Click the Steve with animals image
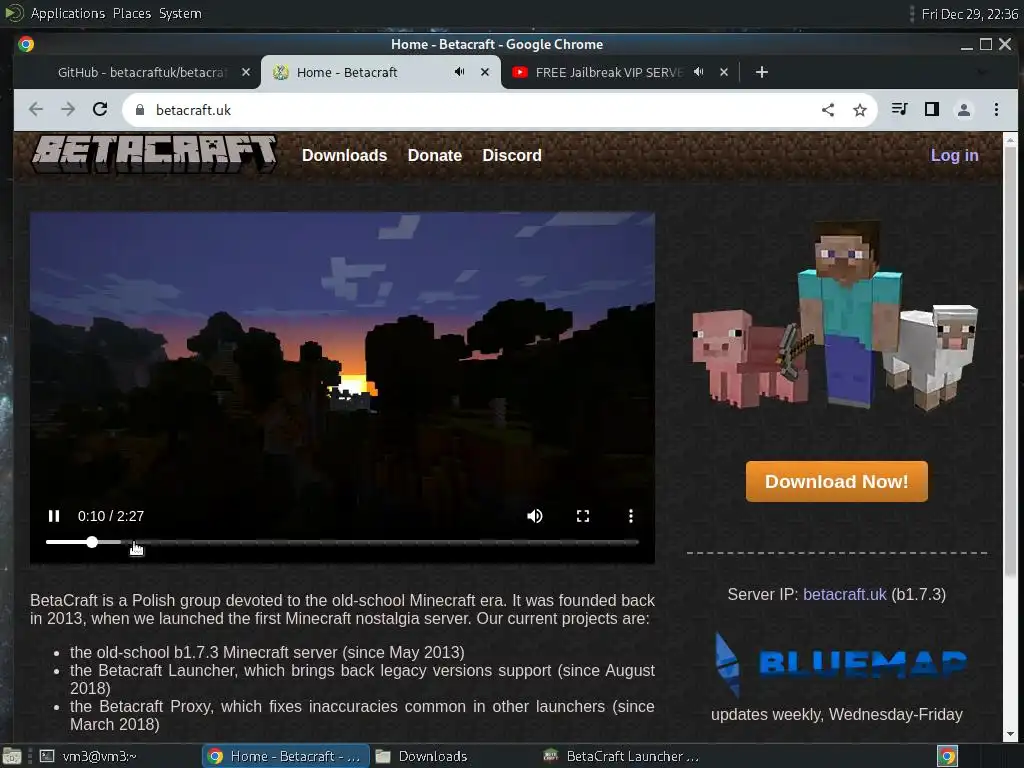 [x=835, y=317]
